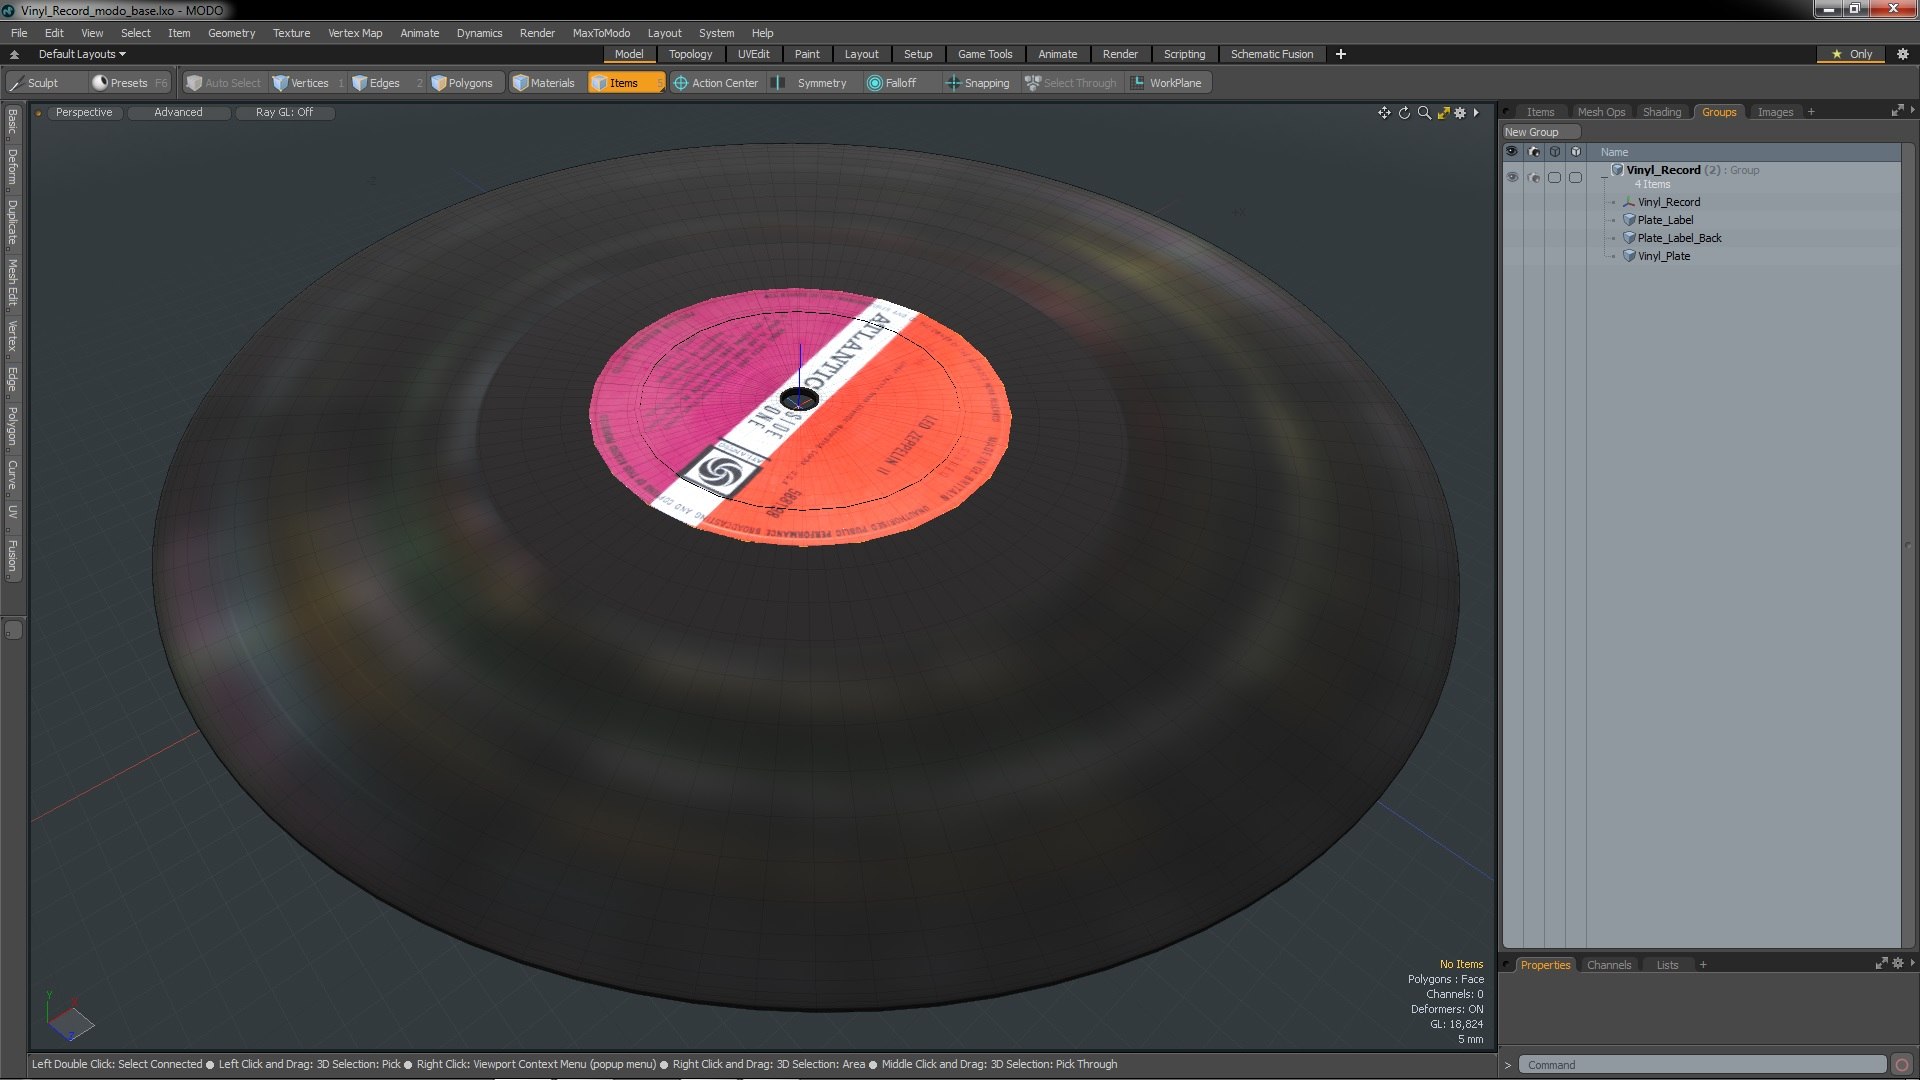1920x1080 pixels.
Task: Open the Geometry menu
Action: 231,33
